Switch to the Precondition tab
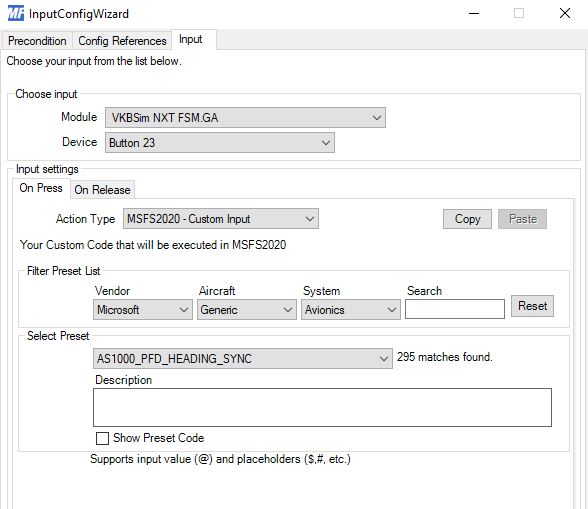Viewport: 588px width, 509px height. 37,41
